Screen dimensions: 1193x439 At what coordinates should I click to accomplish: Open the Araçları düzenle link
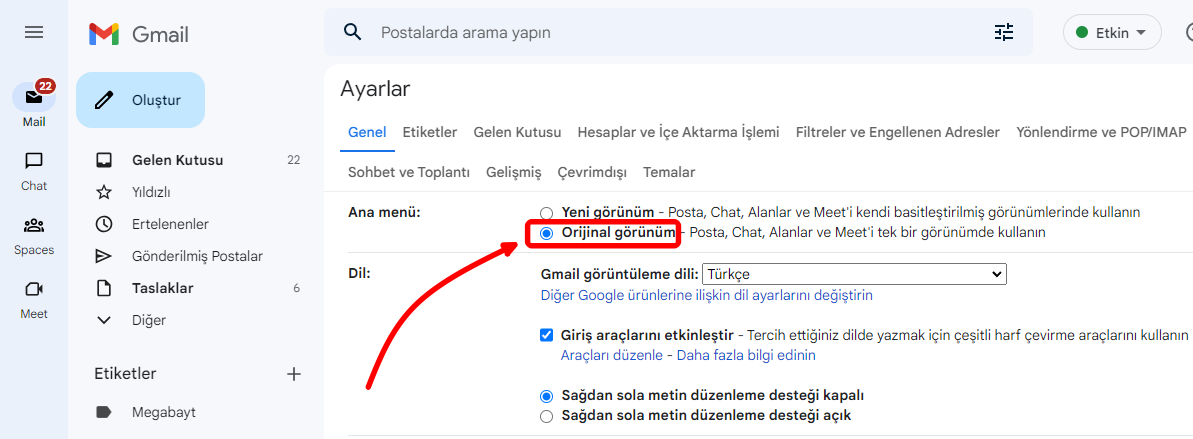click(x=611, y=355)
